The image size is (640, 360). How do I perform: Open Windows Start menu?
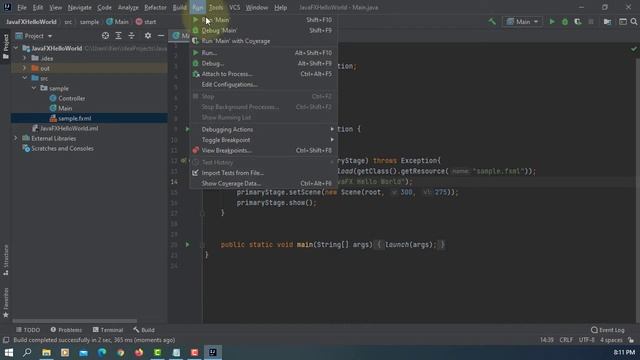point(9,352)
